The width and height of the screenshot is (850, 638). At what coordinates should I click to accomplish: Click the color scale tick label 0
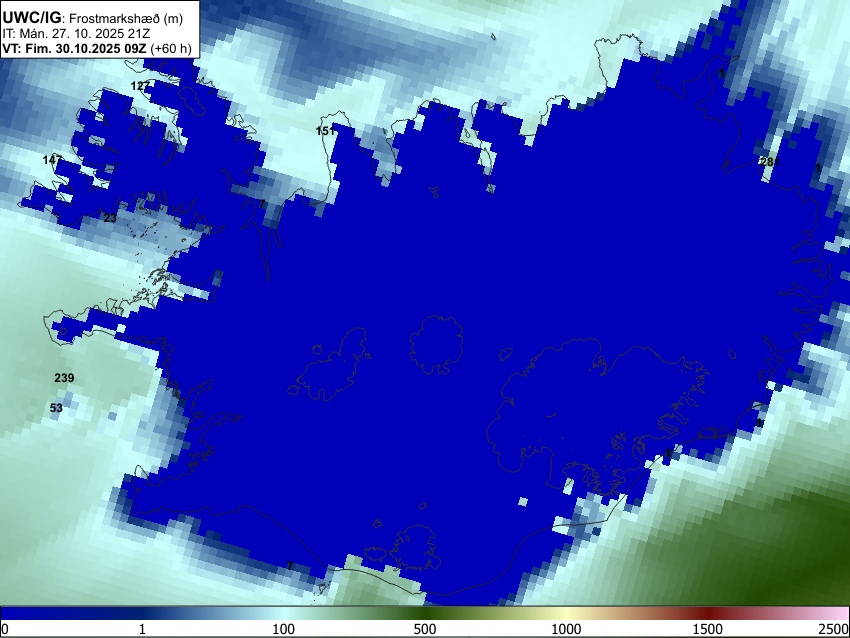[x=5, y=629]
